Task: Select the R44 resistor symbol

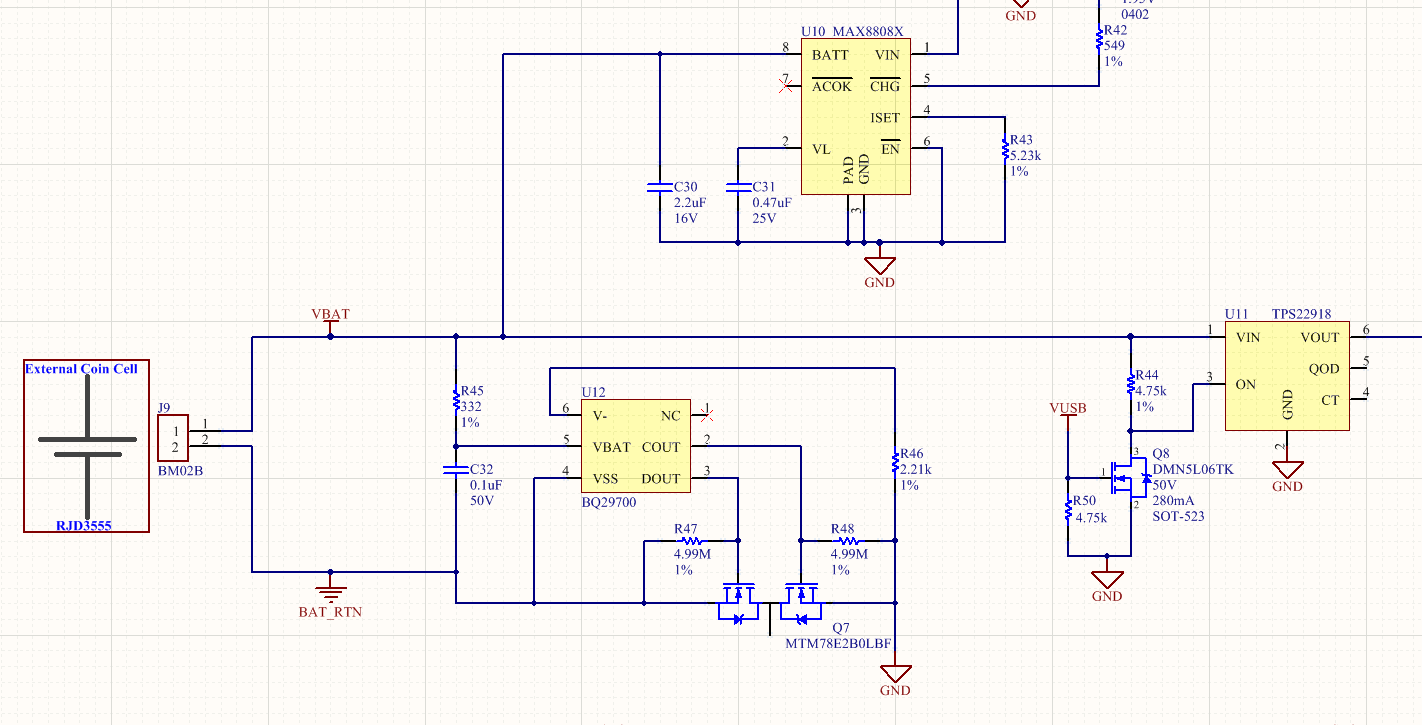Action: pyautogui.click(x=1131, y=384)
